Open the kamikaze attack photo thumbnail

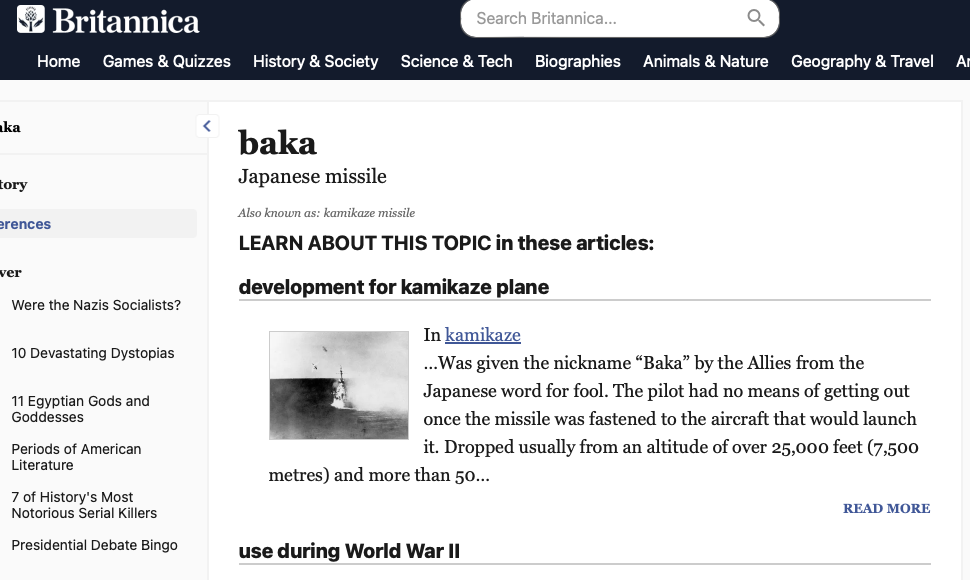tap(338, 385)
